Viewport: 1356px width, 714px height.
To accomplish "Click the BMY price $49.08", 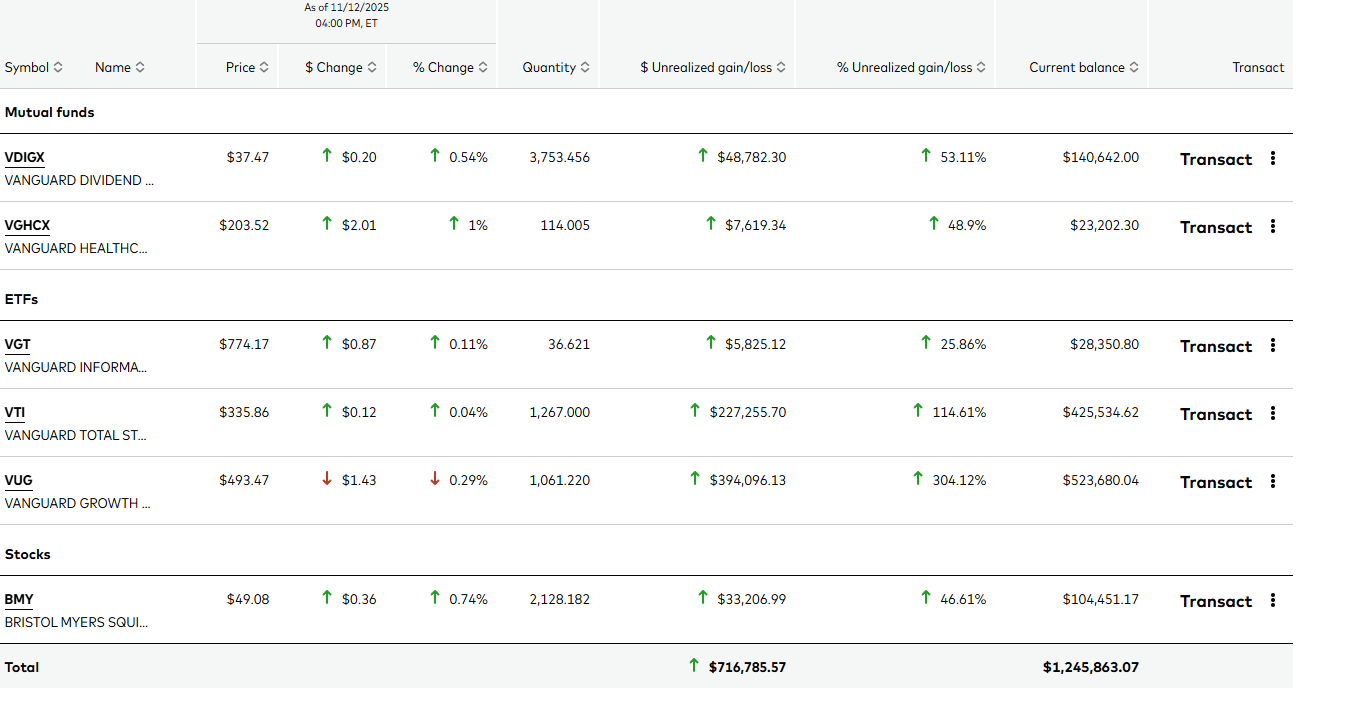I will pos(248,599).
